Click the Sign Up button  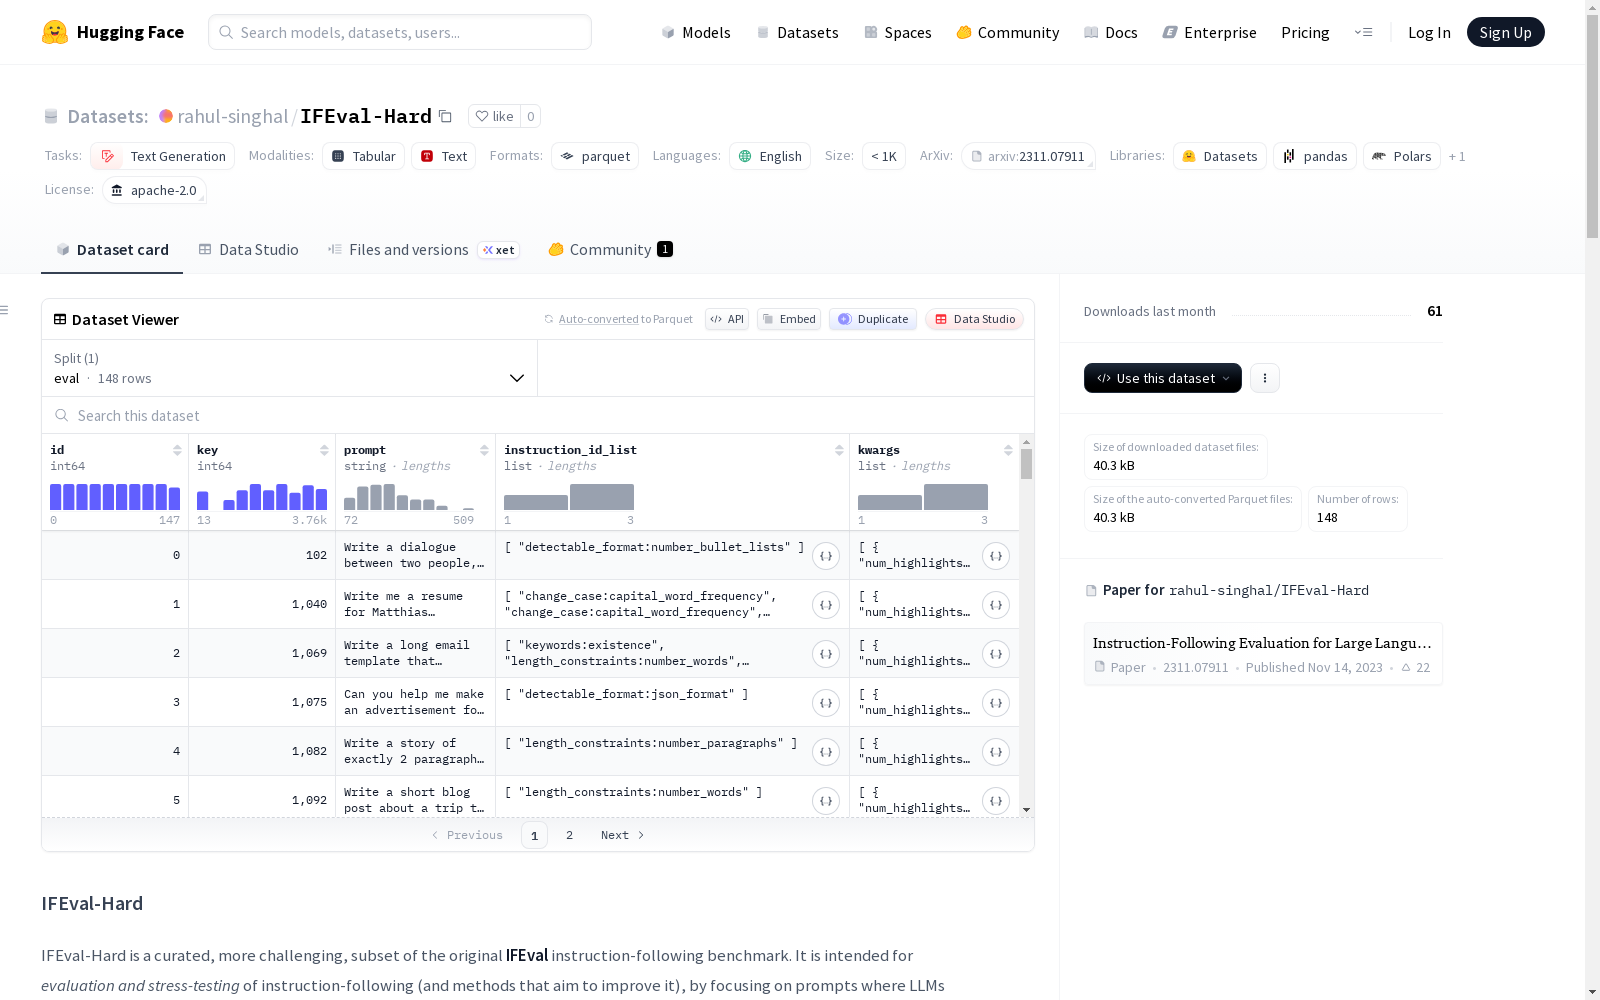1506,32
